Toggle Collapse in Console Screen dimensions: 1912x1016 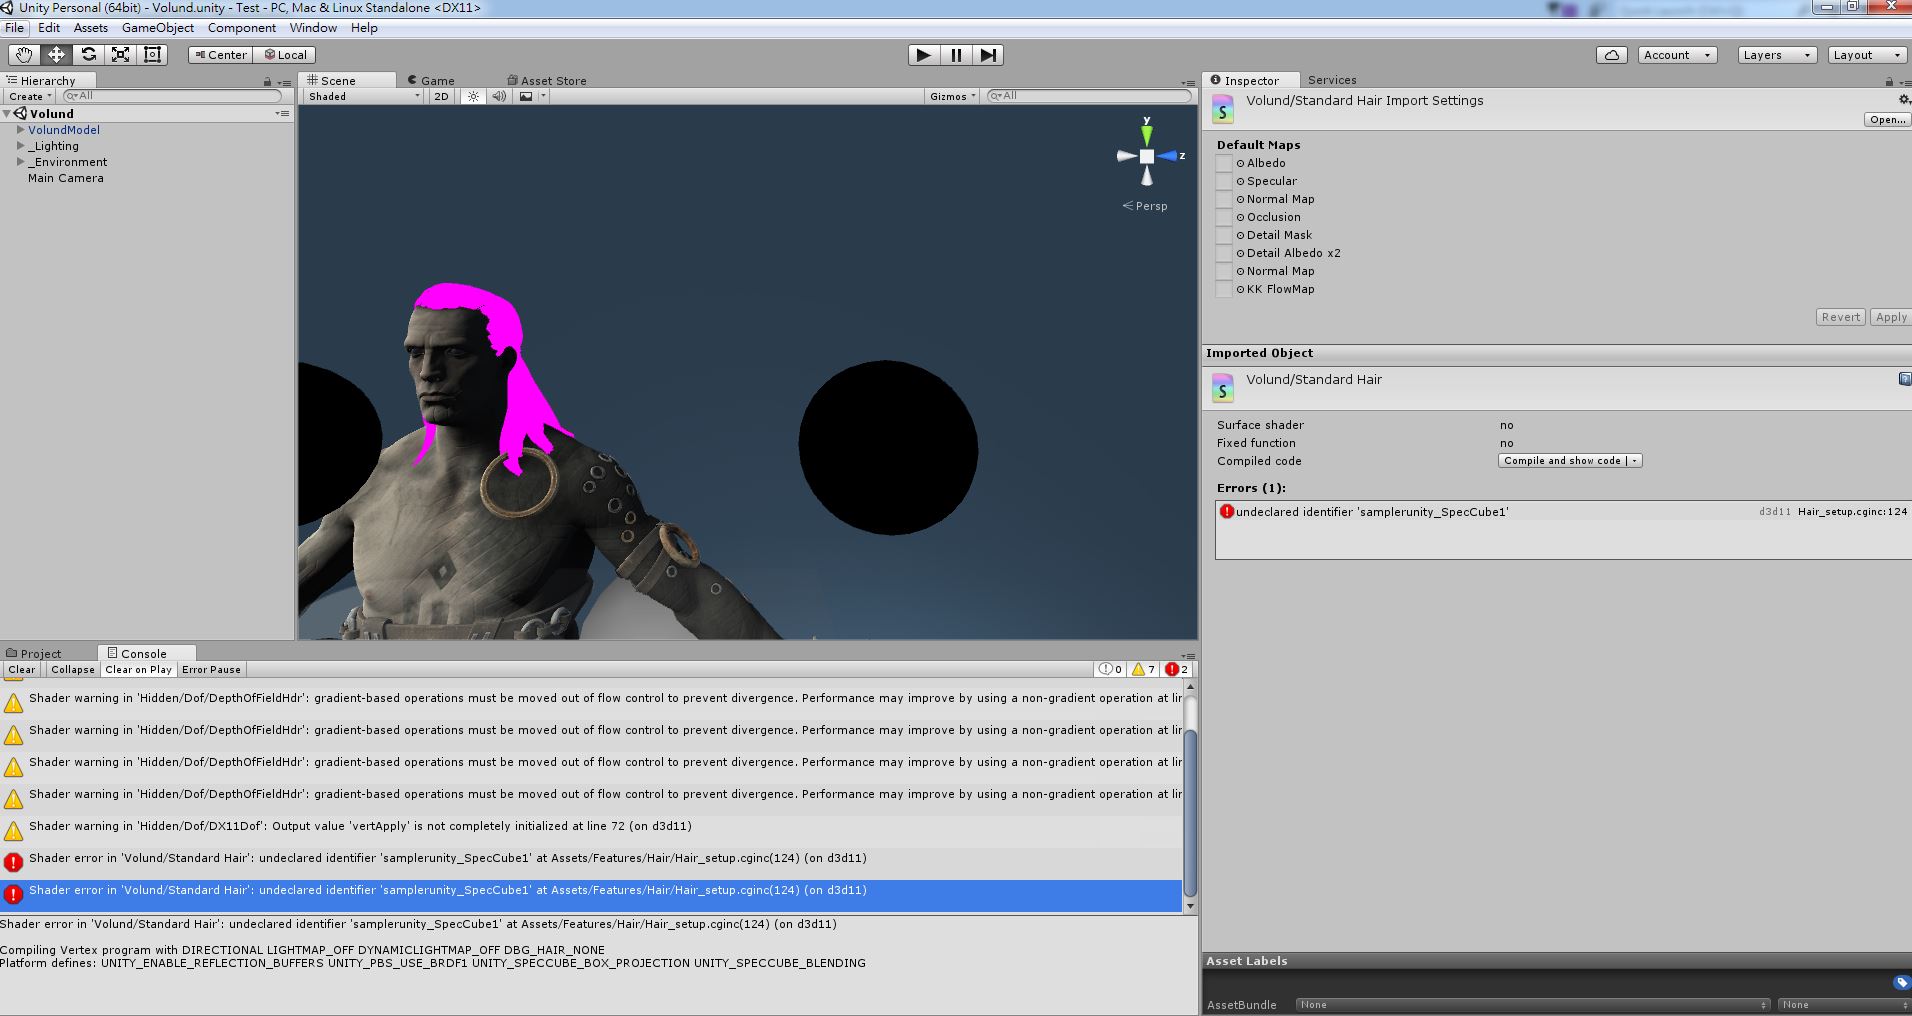coord(73,670)
